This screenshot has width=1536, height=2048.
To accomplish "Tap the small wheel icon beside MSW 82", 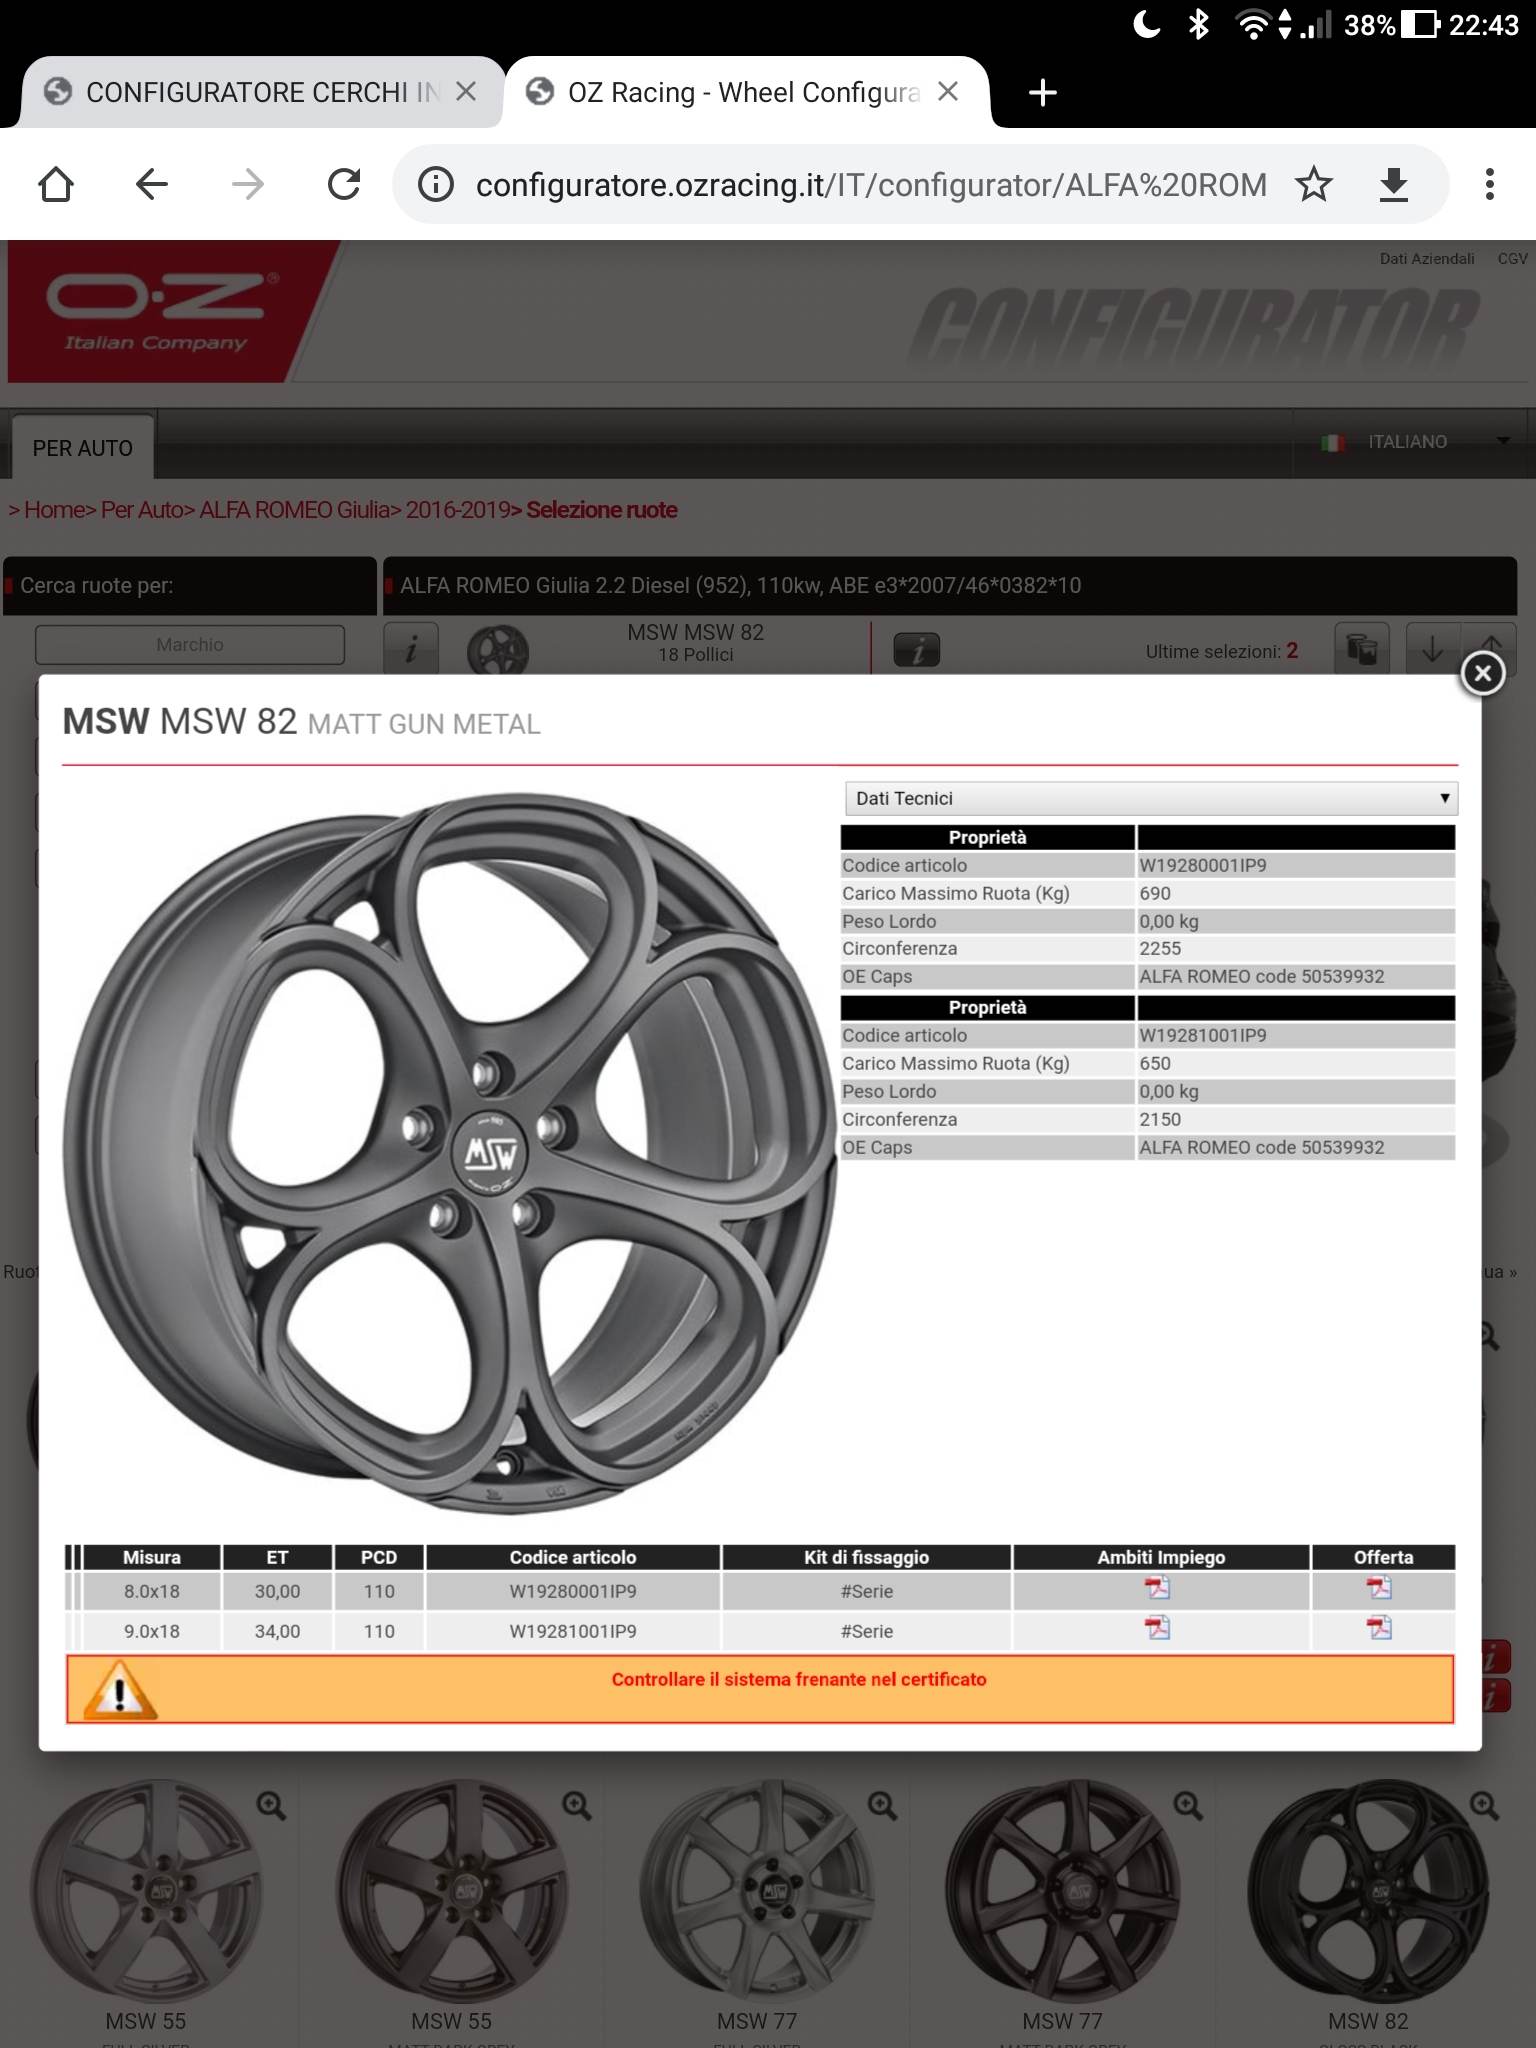I will click(498, 650).
